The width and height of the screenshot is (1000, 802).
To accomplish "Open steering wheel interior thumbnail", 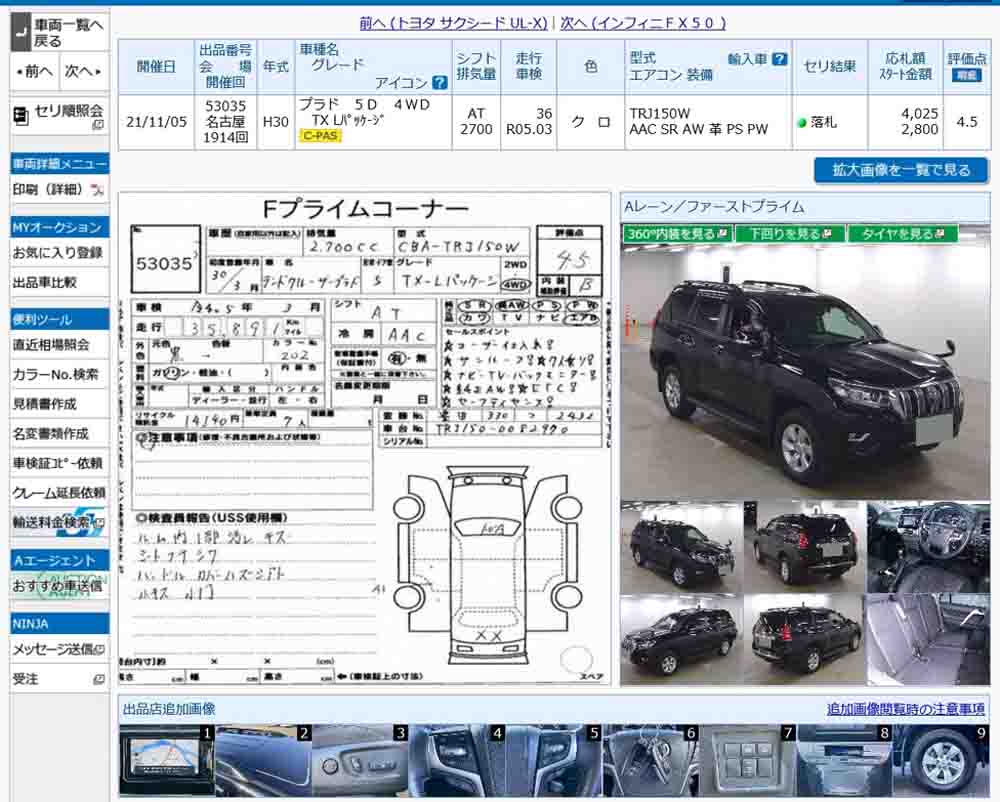I will pyautogui.click(x=929, y=547).
